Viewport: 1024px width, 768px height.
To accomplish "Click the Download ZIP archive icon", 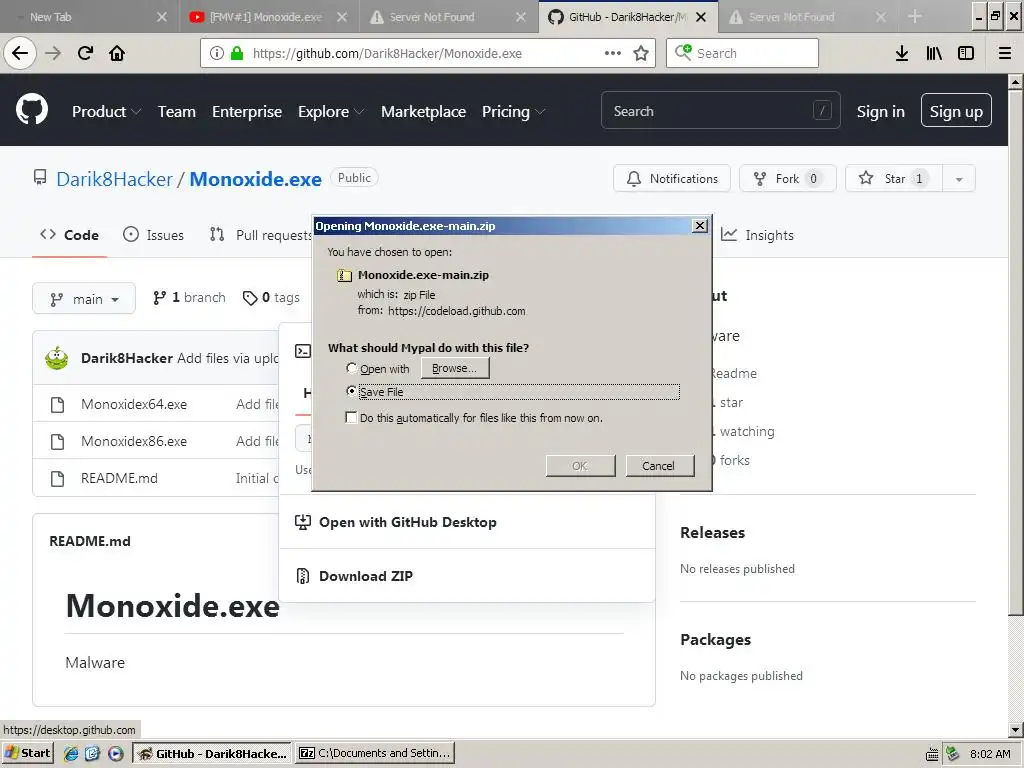I will coord(302,576).
